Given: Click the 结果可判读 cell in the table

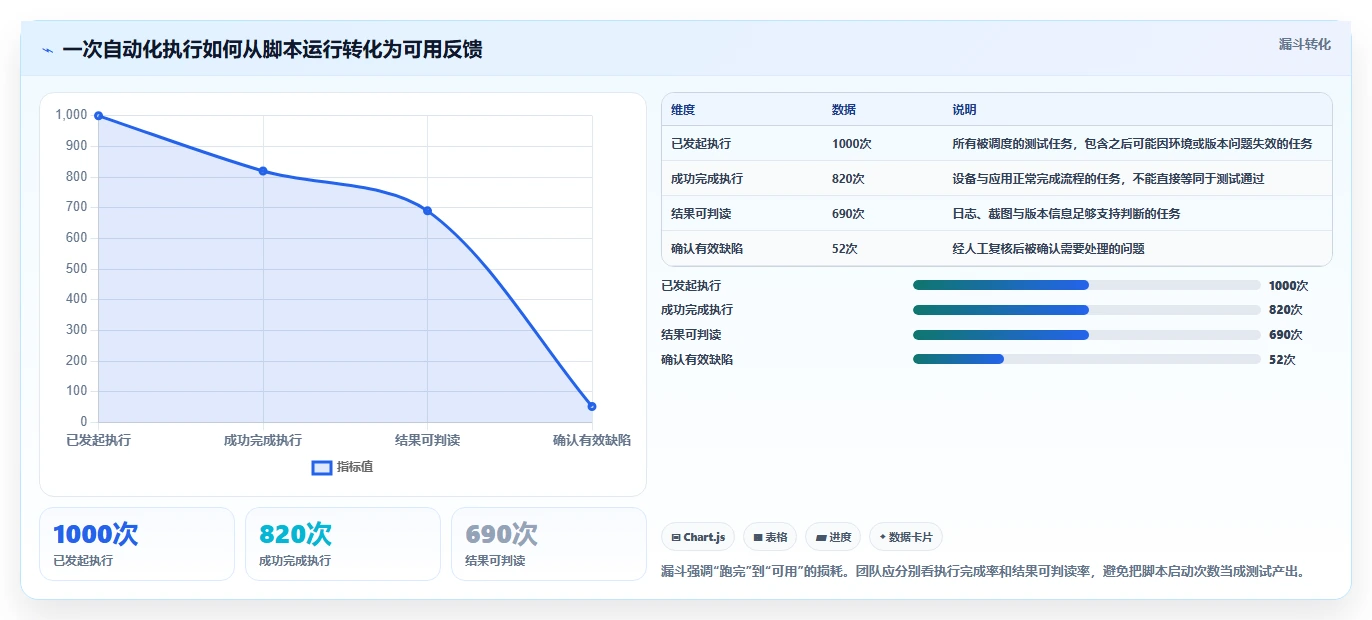Looking at the screenshot, I should (x=701, y=214).
